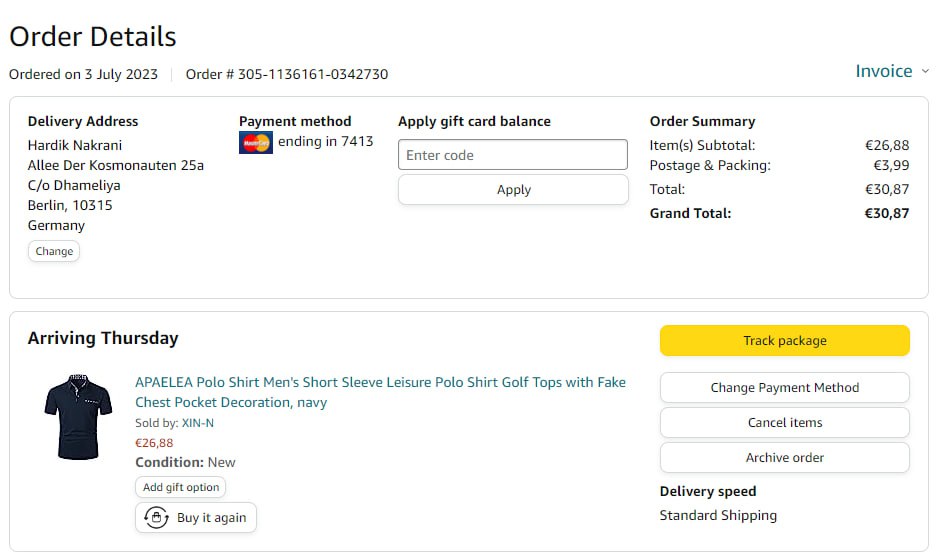
Task: Click the Arriving Thursday heading
Action: 103,338
